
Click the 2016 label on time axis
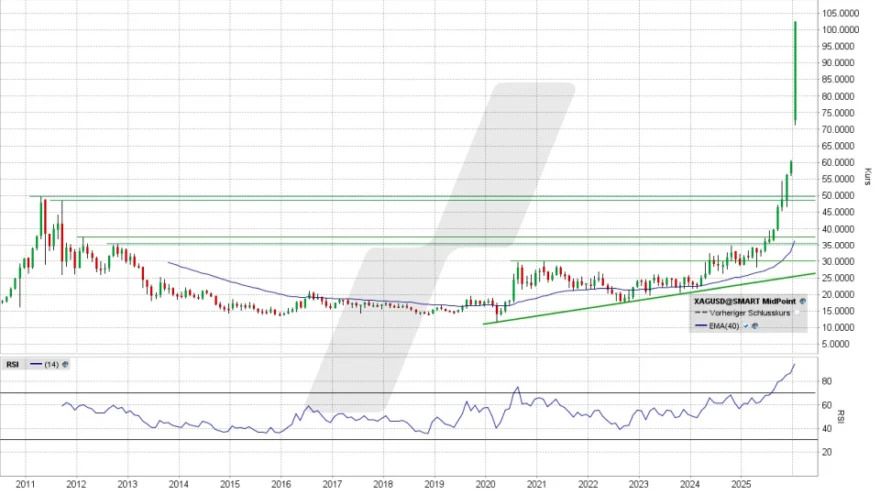pos(280,483)
